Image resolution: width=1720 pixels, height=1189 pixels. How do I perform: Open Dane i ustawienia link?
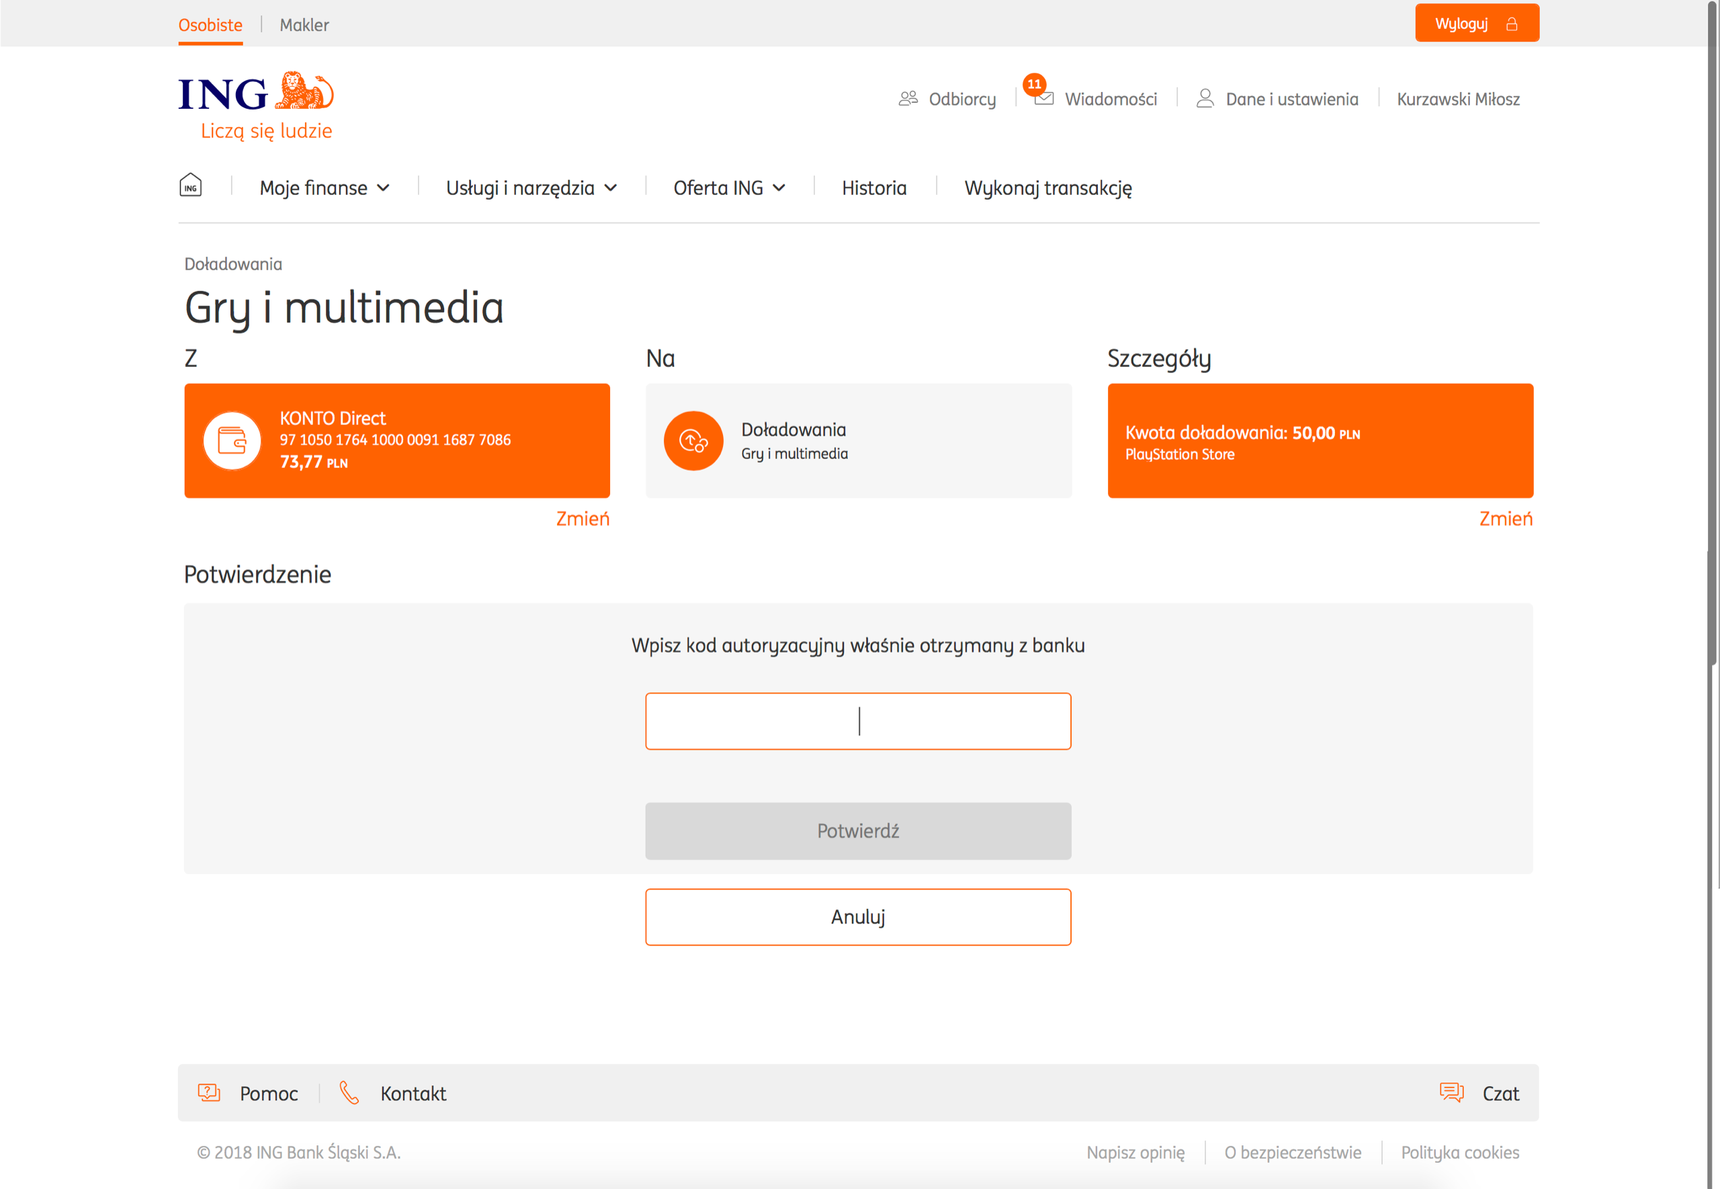pos(1292,99)
